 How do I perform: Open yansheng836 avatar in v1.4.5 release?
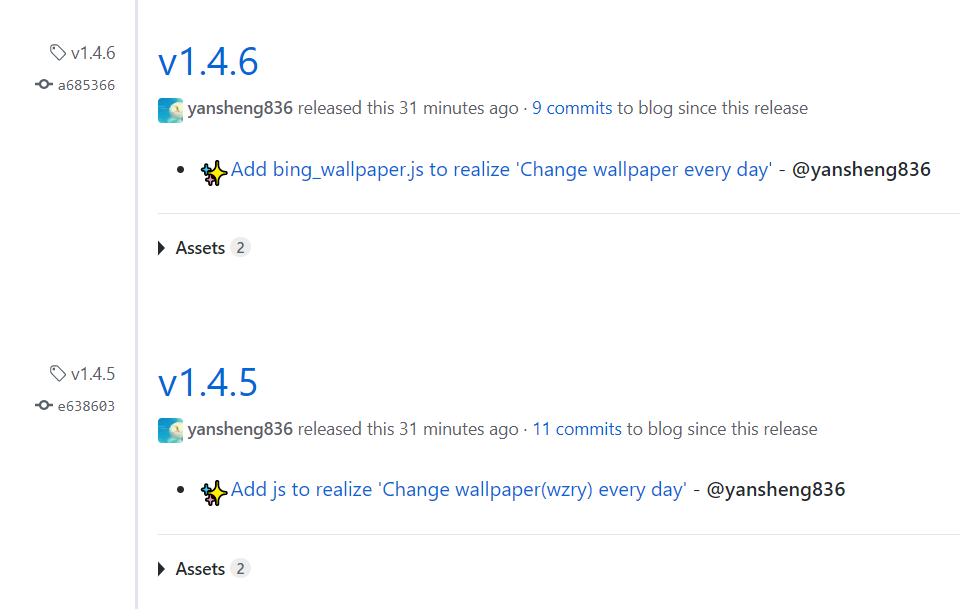(170, 430)
